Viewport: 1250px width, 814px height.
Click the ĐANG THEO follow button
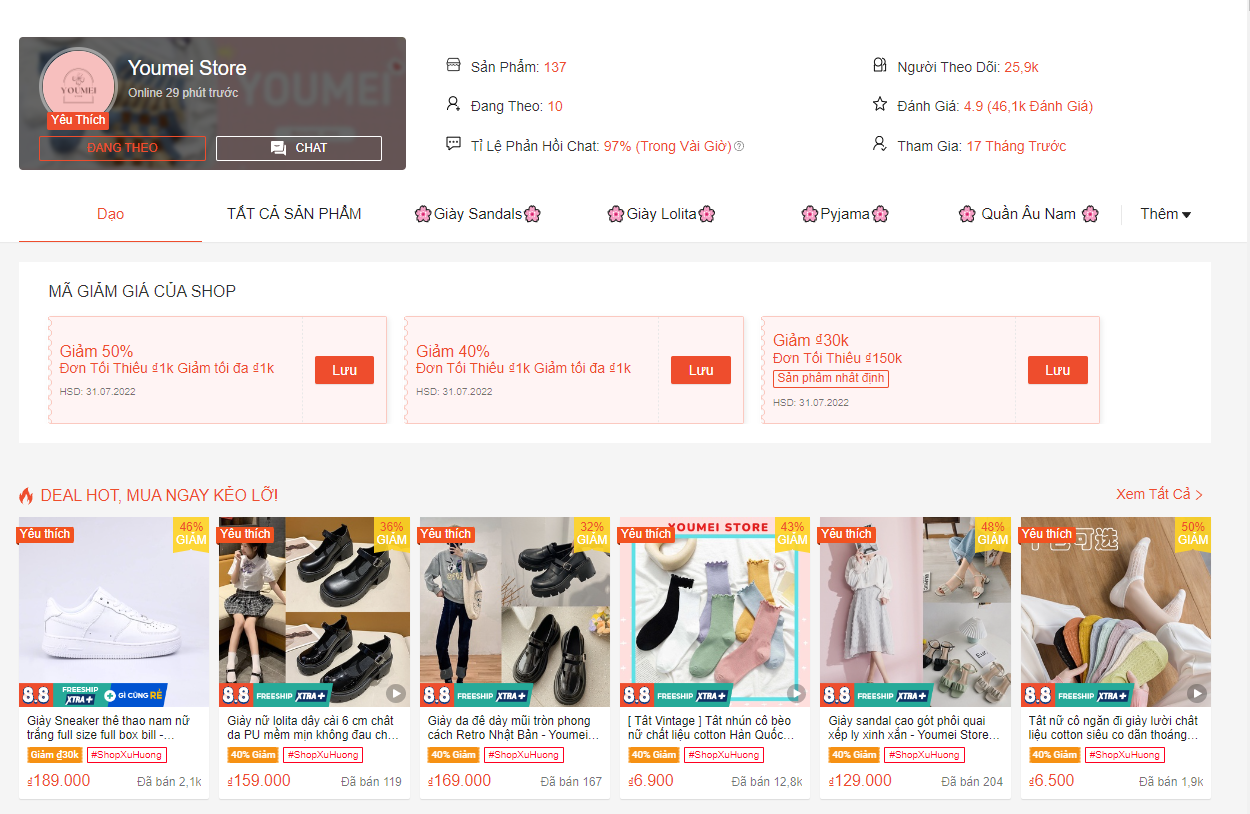(x=122, y=148)
